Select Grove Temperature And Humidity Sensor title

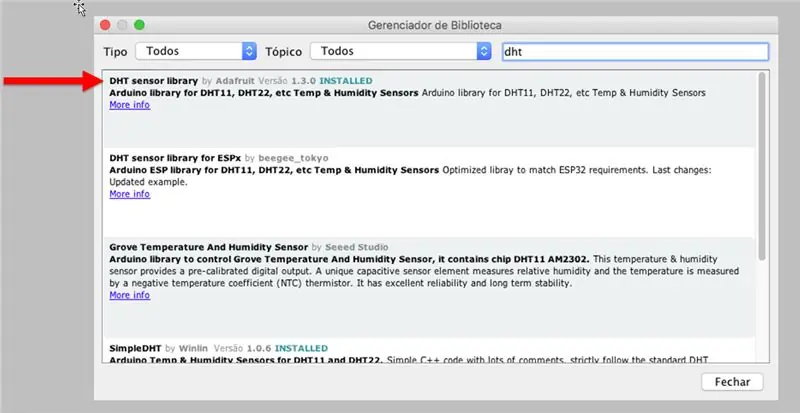[209, 247]
